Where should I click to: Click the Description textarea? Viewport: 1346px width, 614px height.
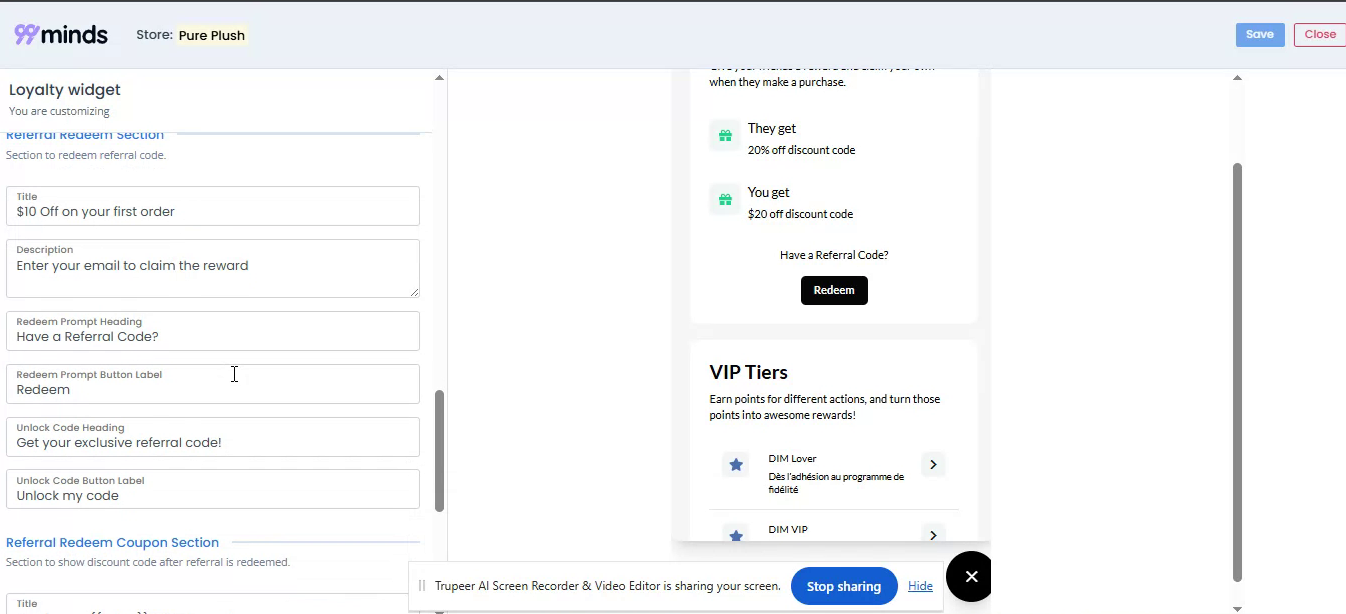click(213, 268)
